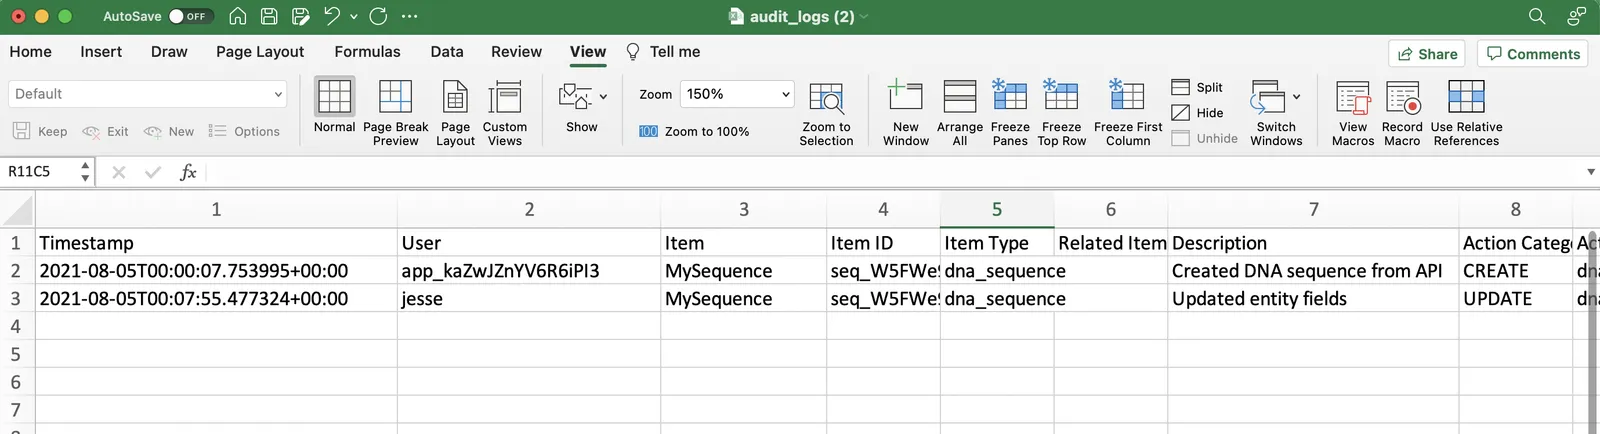Switch to Page Break Preview
The image size is (1600, 434).
click(x=395, y=113)
